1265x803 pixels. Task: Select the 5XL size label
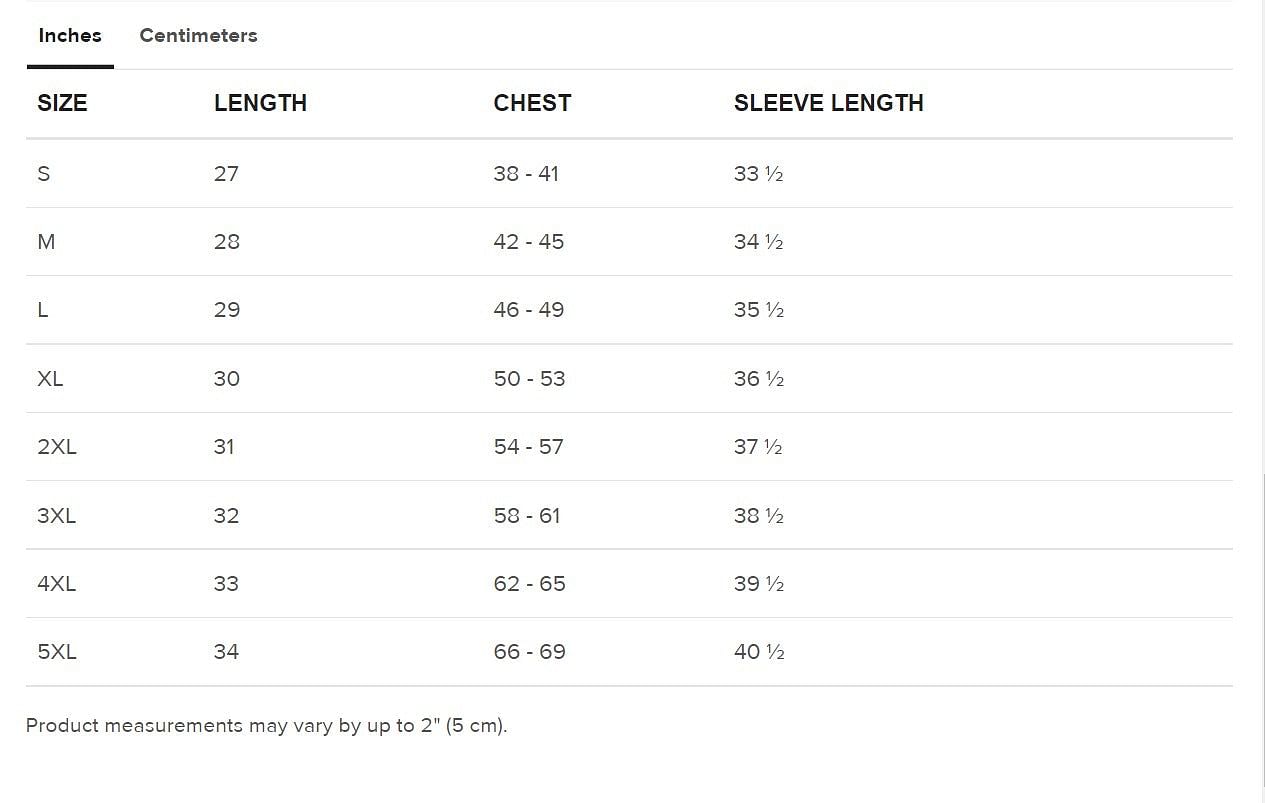57,651
